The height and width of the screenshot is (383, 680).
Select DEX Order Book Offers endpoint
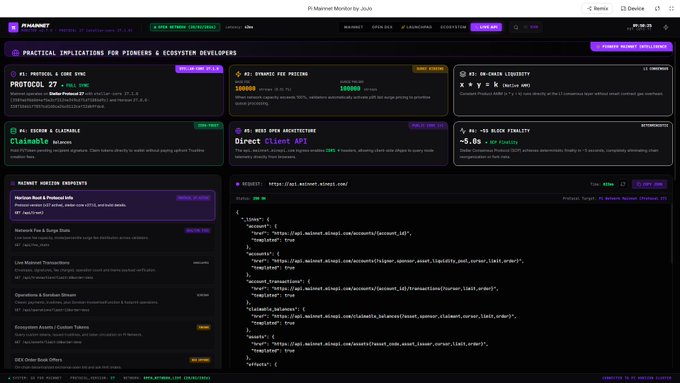(x=113, y=362)
